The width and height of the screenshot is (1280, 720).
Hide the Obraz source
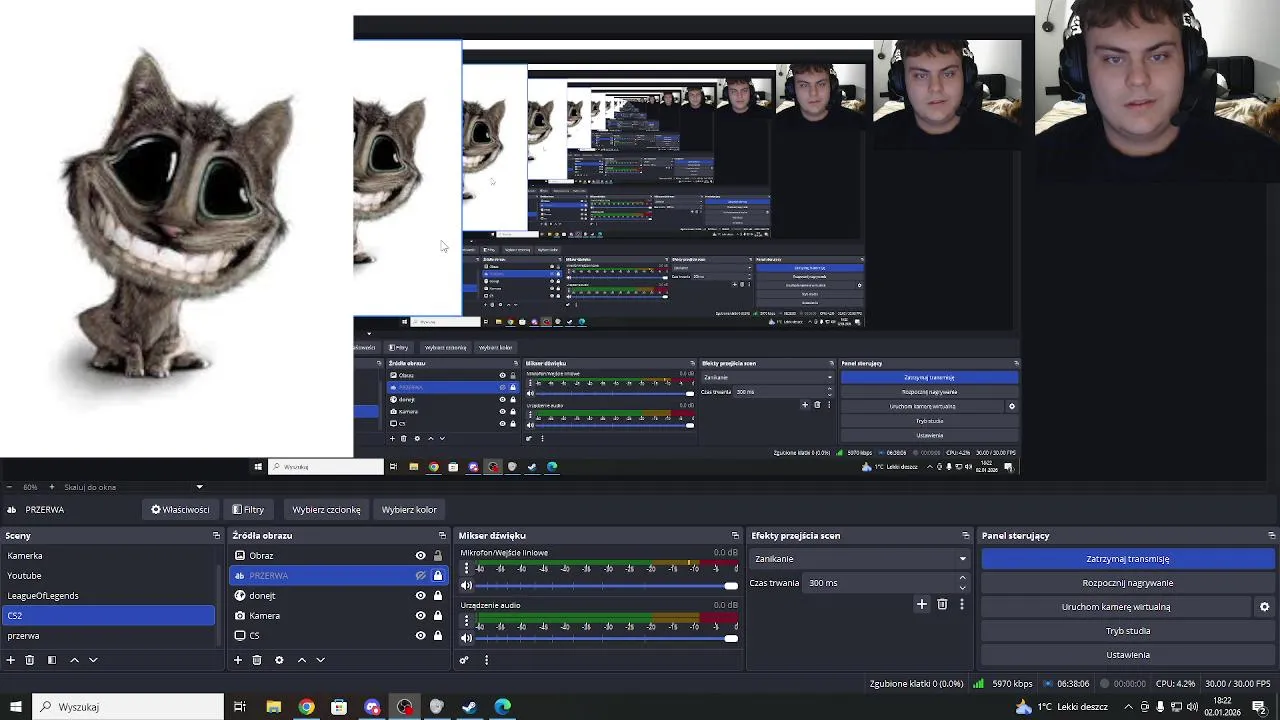point(421,556)
